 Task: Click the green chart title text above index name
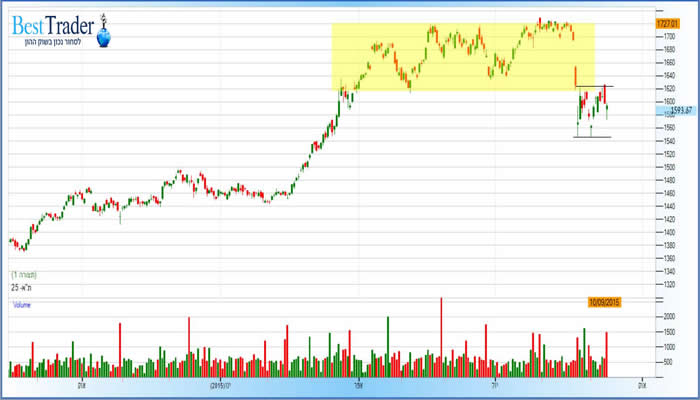coord(23,274)
